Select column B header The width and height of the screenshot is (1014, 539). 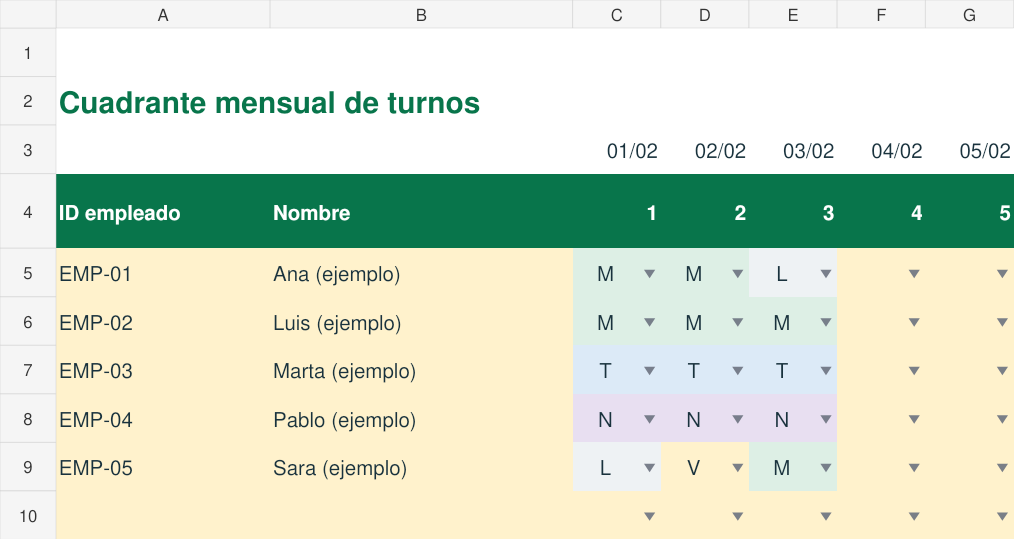pyautogui.click(x=421, y=14)
